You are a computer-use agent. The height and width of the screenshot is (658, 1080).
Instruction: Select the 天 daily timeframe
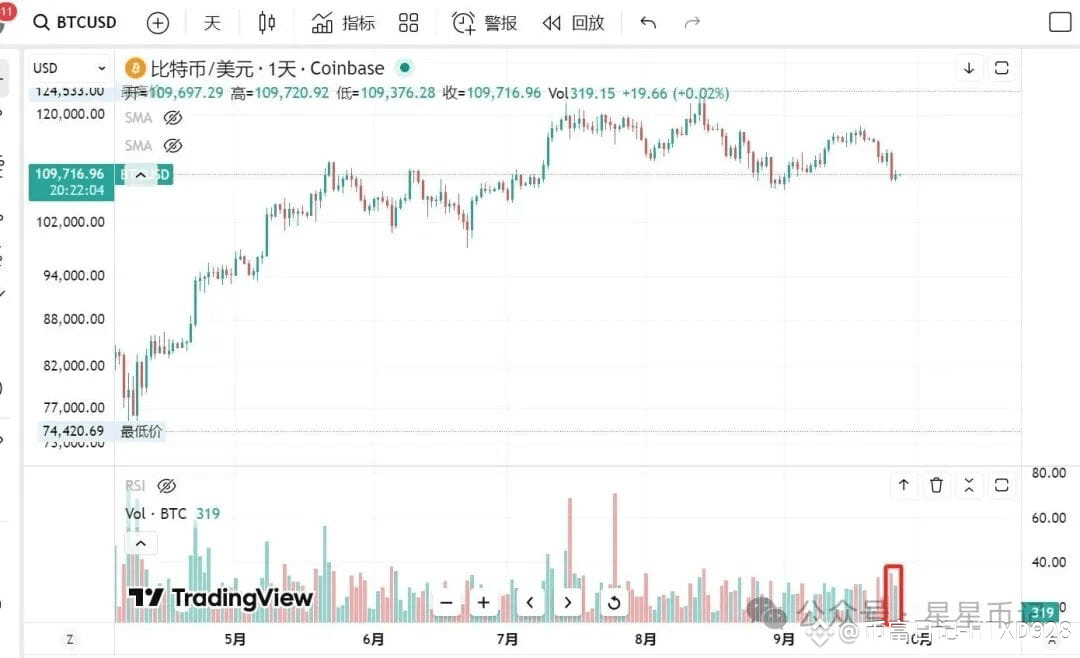[x=212, y=23]
